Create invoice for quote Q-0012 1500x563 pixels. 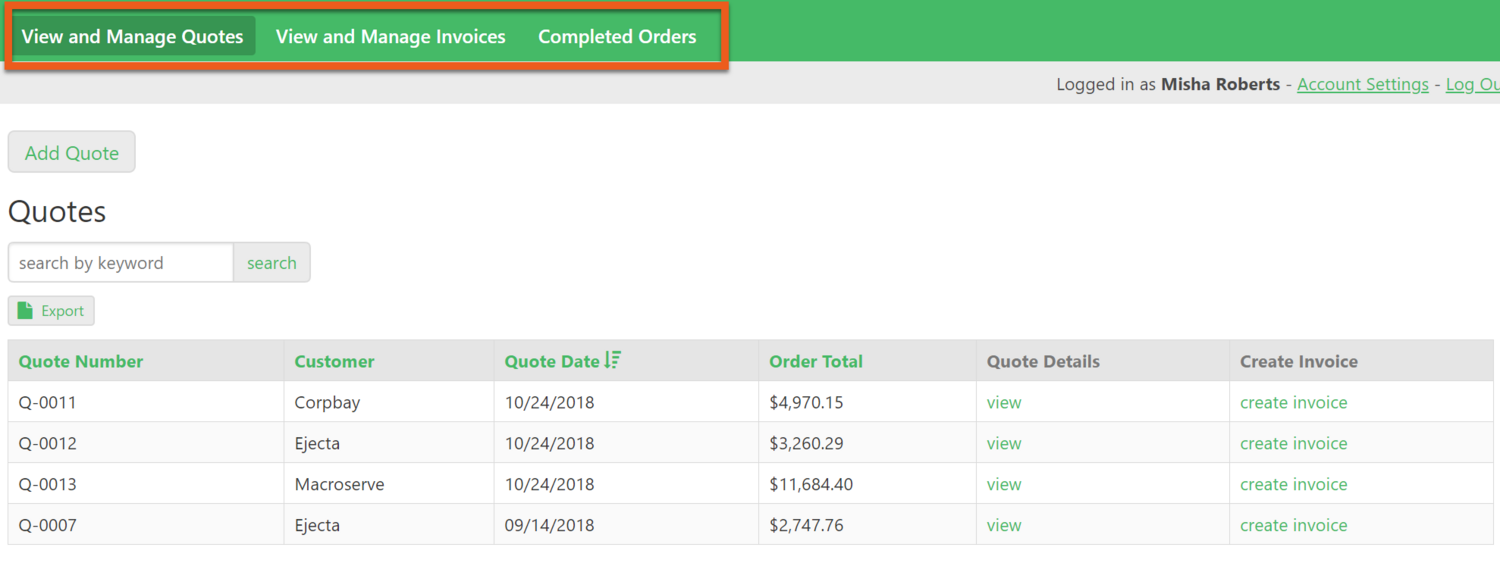point(1293,444)
